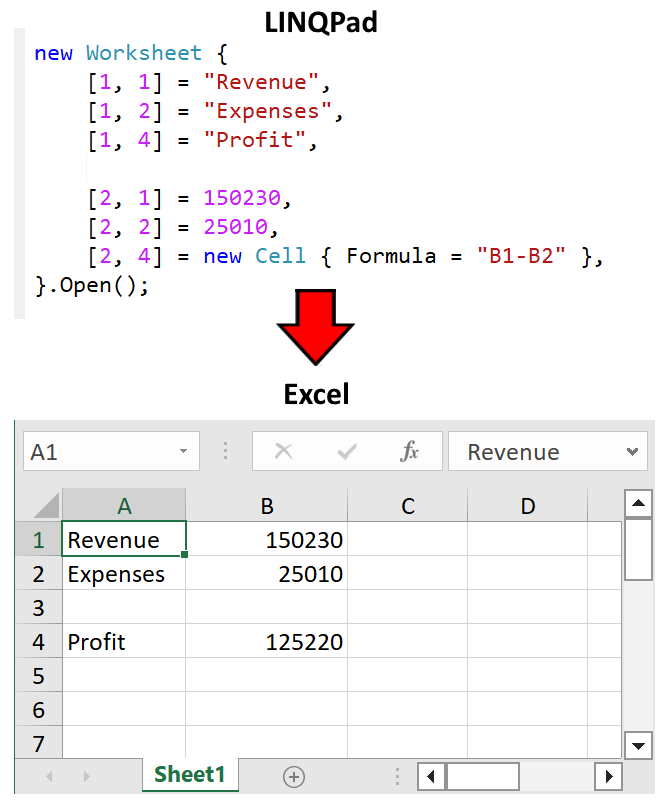
Task: Click the horizontal scrollbar right arrow
Action: click(x=608, y=776)
